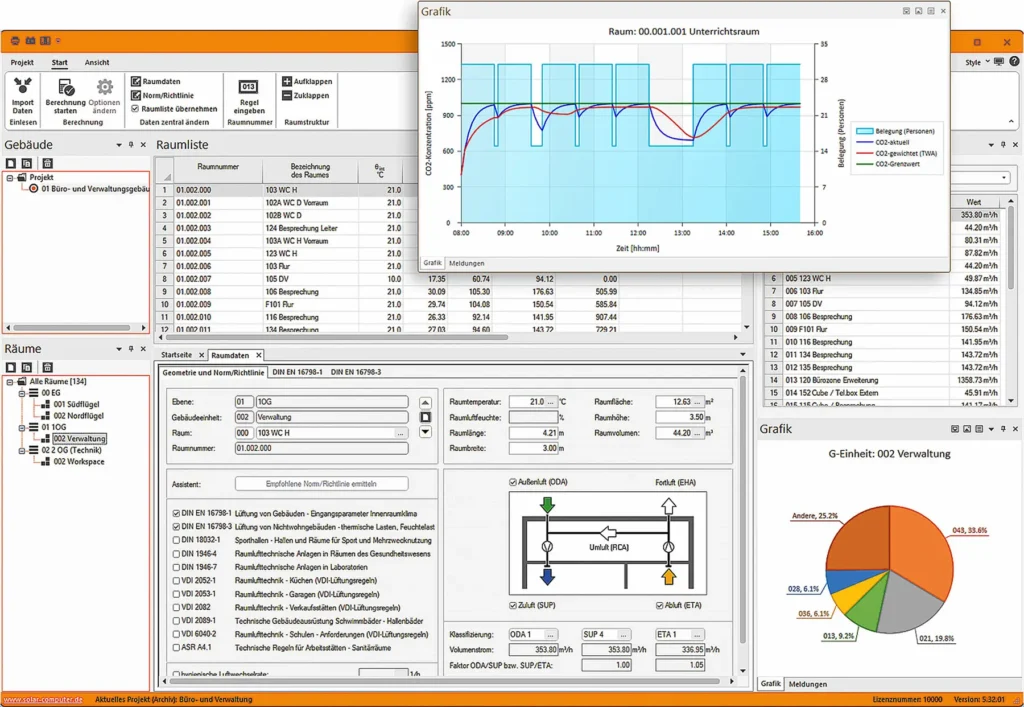Click the Zuklappen minus icon
The width and height of the screenshot is (1024, 707).
point(287,96)
